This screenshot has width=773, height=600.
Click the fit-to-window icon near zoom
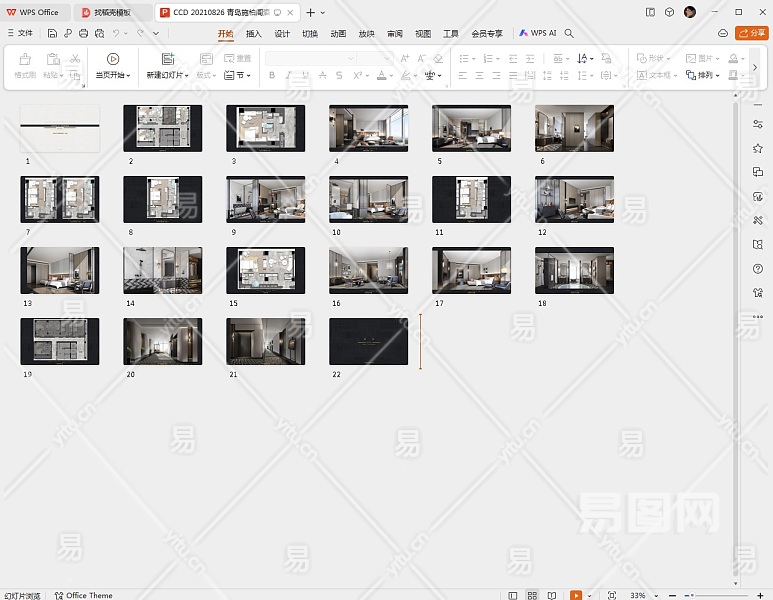click(x=612, y=595)
